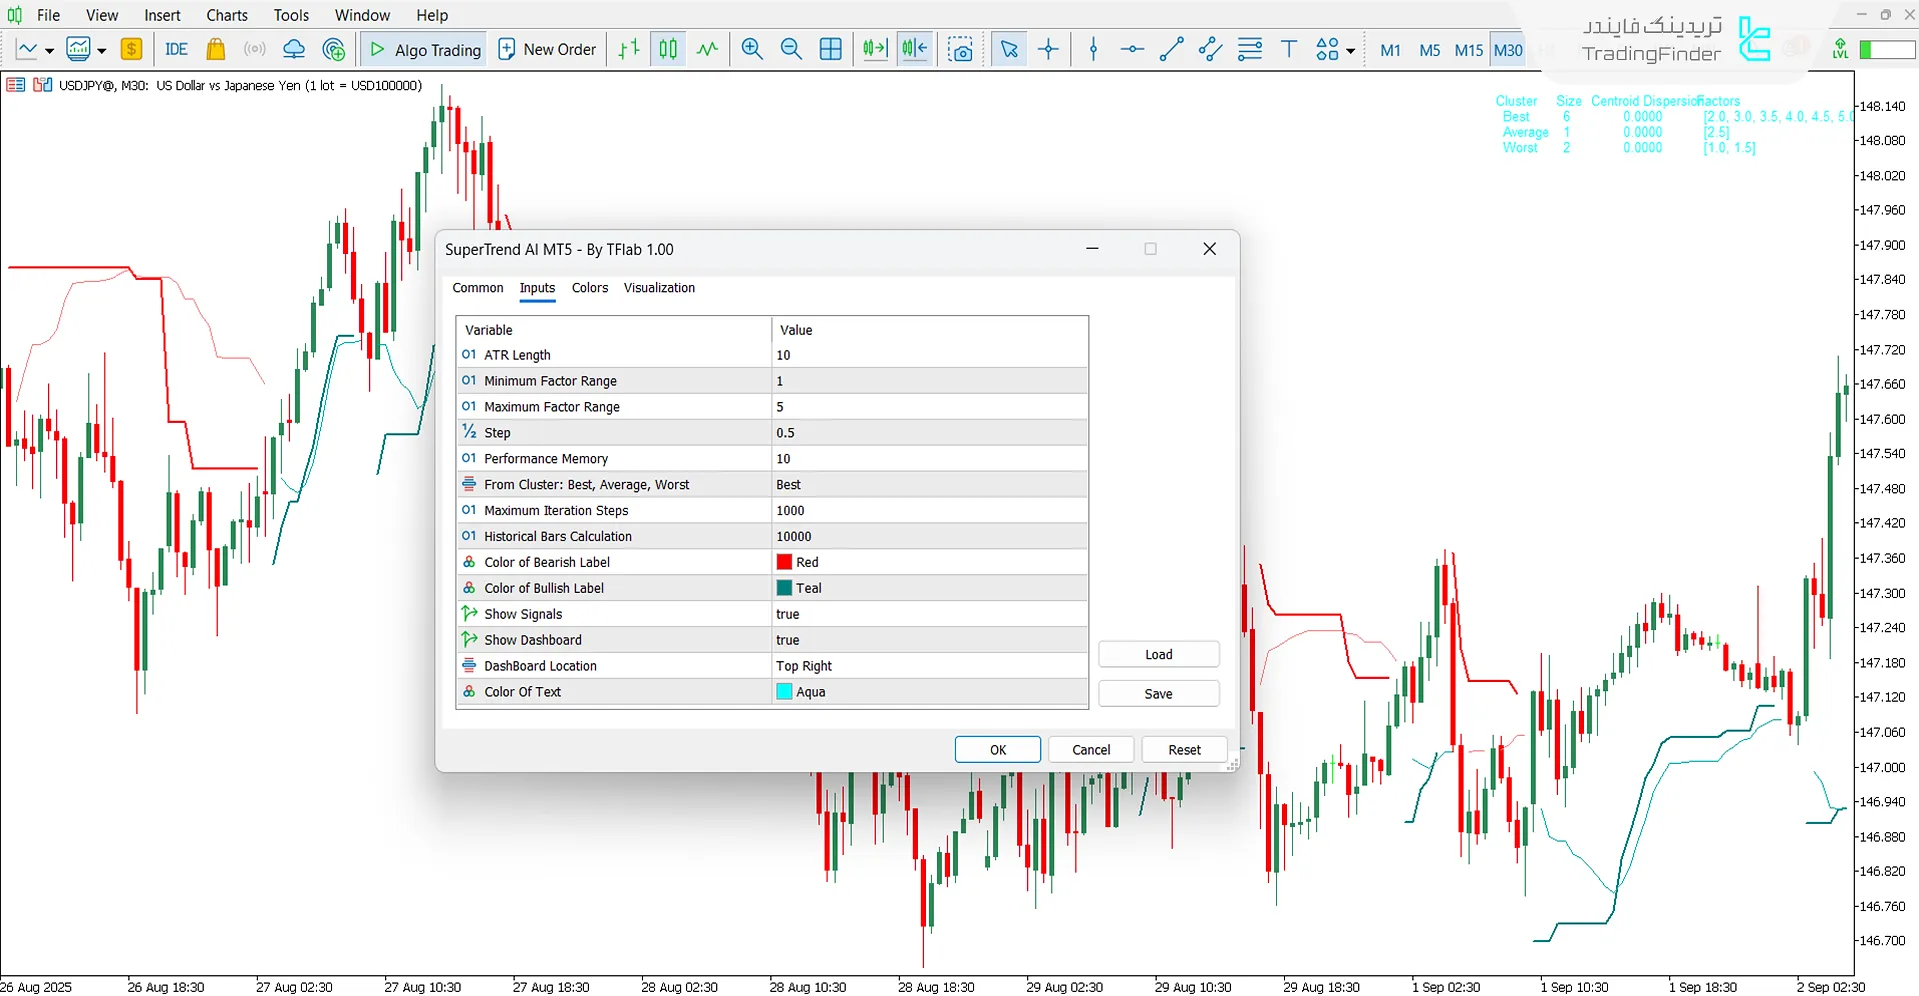Screen dimensions: 1919x996
Task: Switch chart to candlestick mode
Action: pos(668,49)
